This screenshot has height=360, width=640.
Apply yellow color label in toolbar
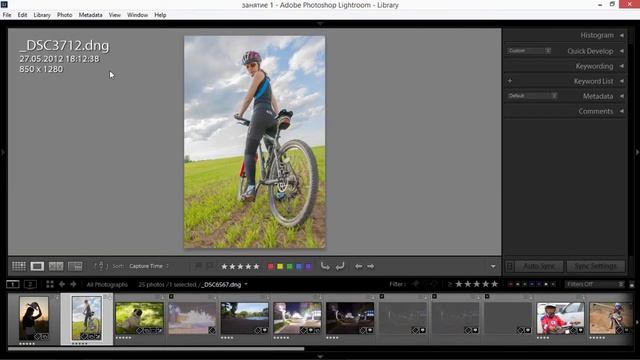coord(280,267)
